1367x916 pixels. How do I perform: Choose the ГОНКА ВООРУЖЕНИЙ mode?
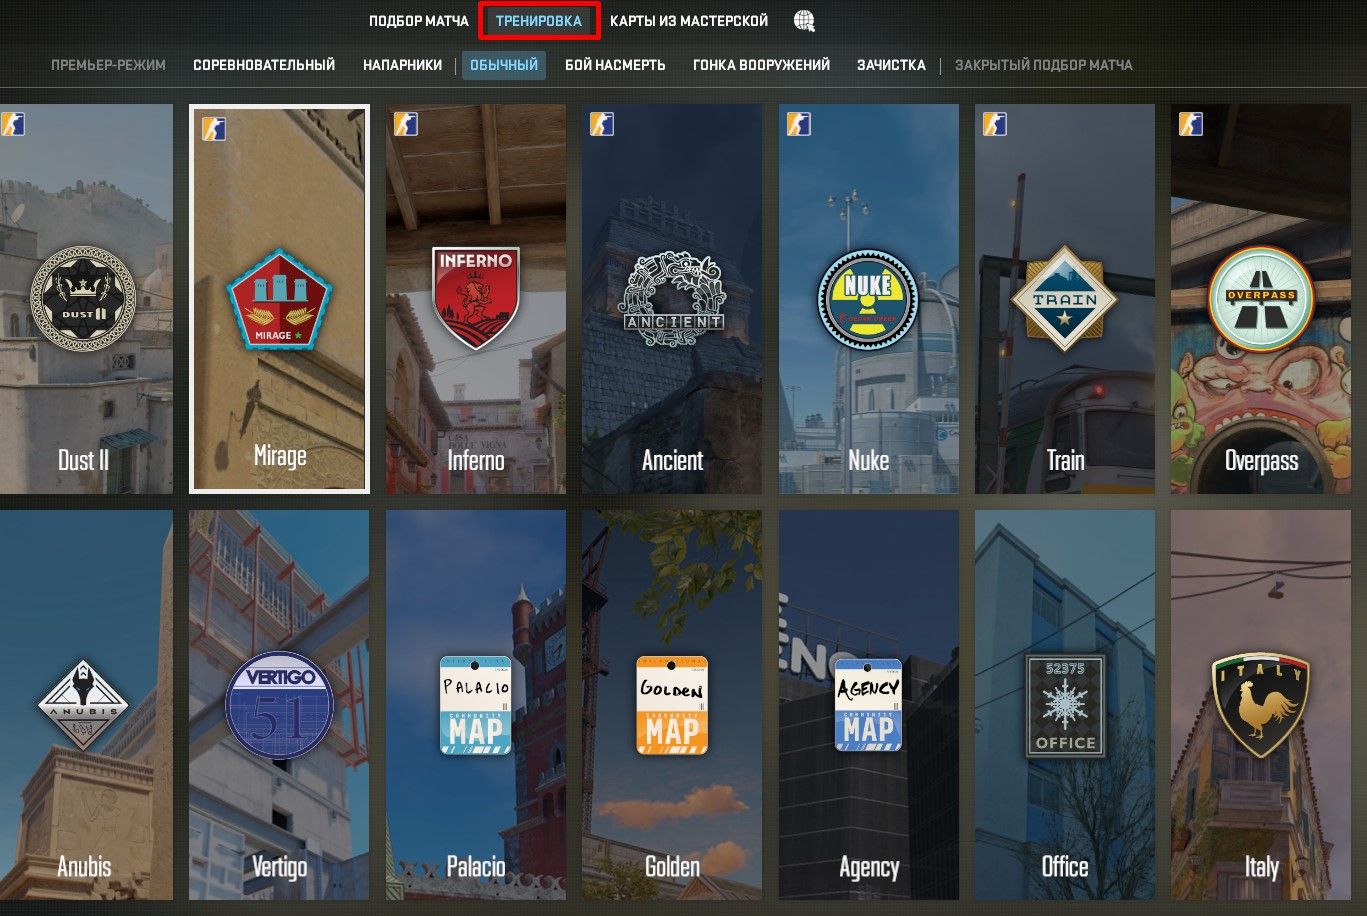point(760,64)
